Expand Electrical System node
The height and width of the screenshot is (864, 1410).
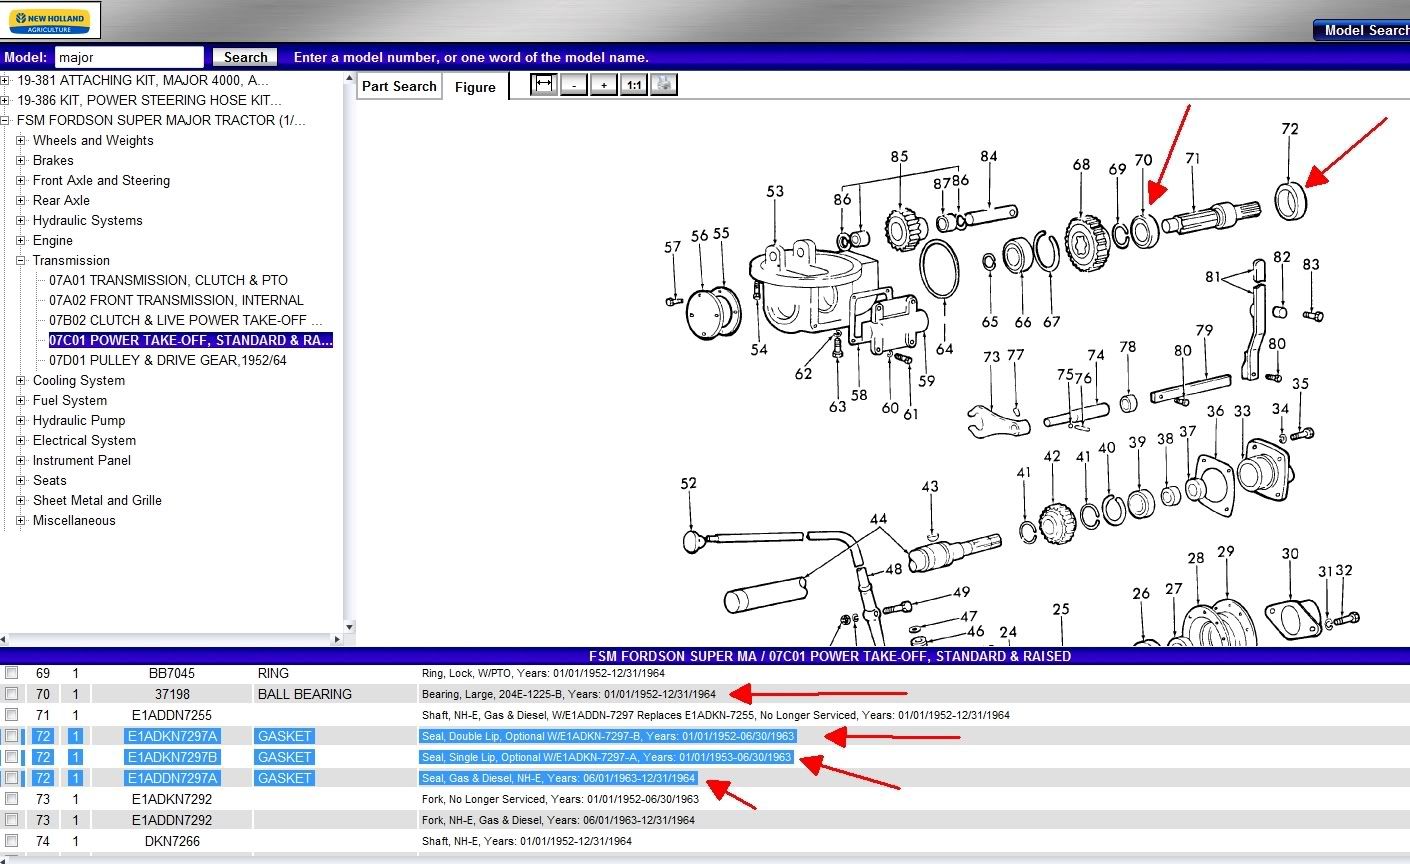click(x=21, y=440)
